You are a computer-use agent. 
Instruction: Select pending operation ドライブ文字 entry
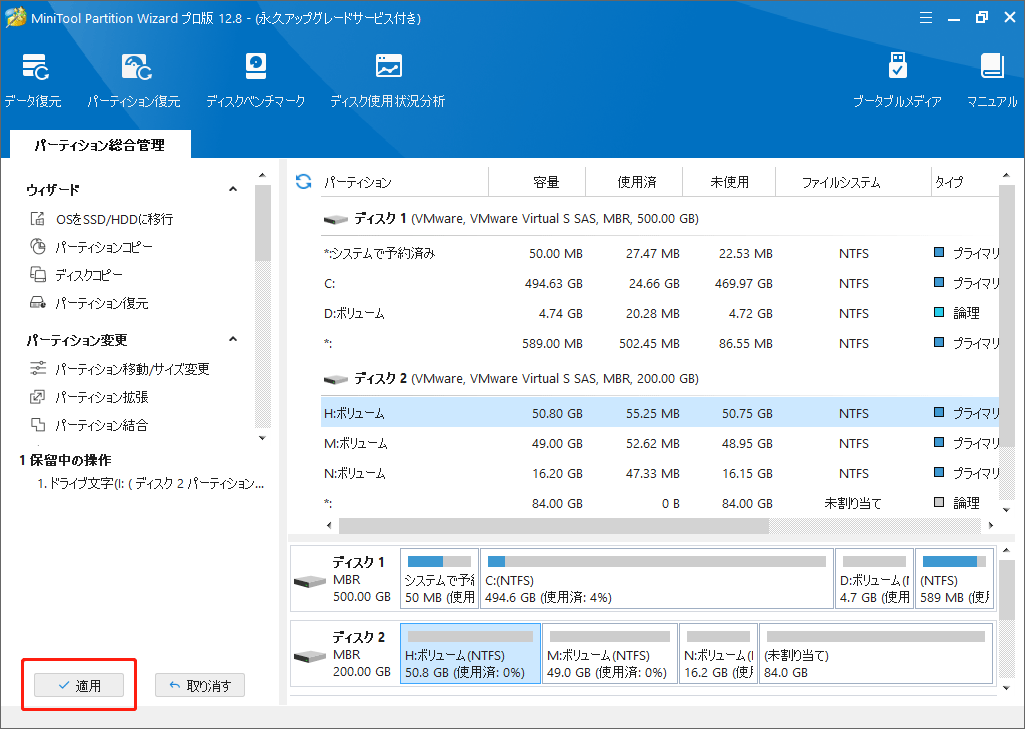[x=151, y=484]
